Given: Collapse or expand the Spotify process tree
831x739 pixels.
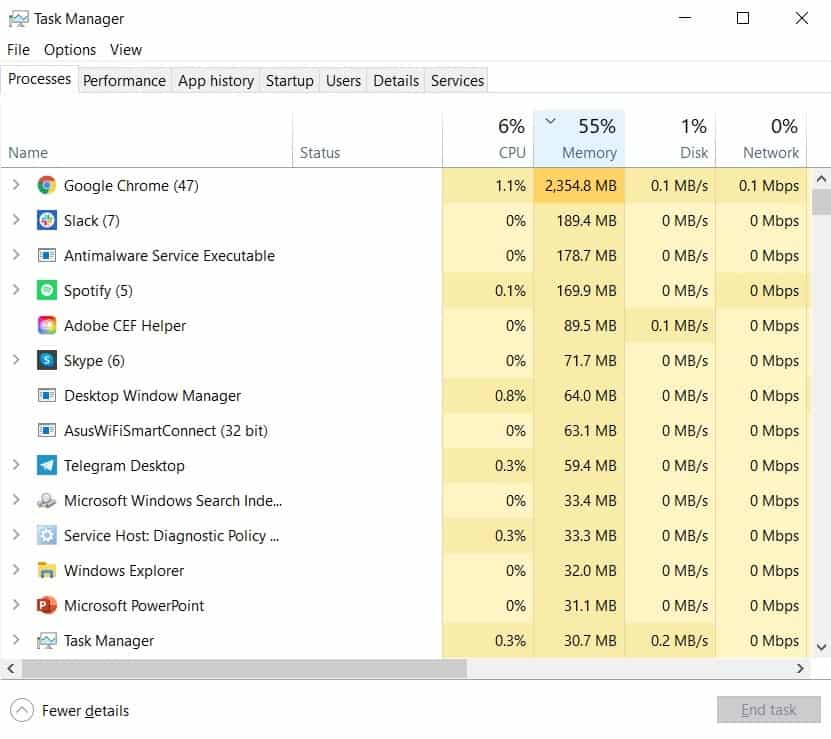Looking at the screenshot, I should coord(16,290).
